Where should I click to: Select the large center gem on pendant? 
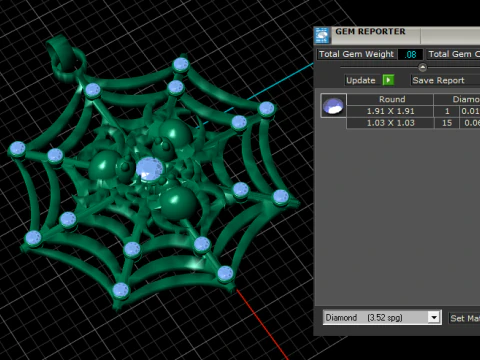point(149,169)
